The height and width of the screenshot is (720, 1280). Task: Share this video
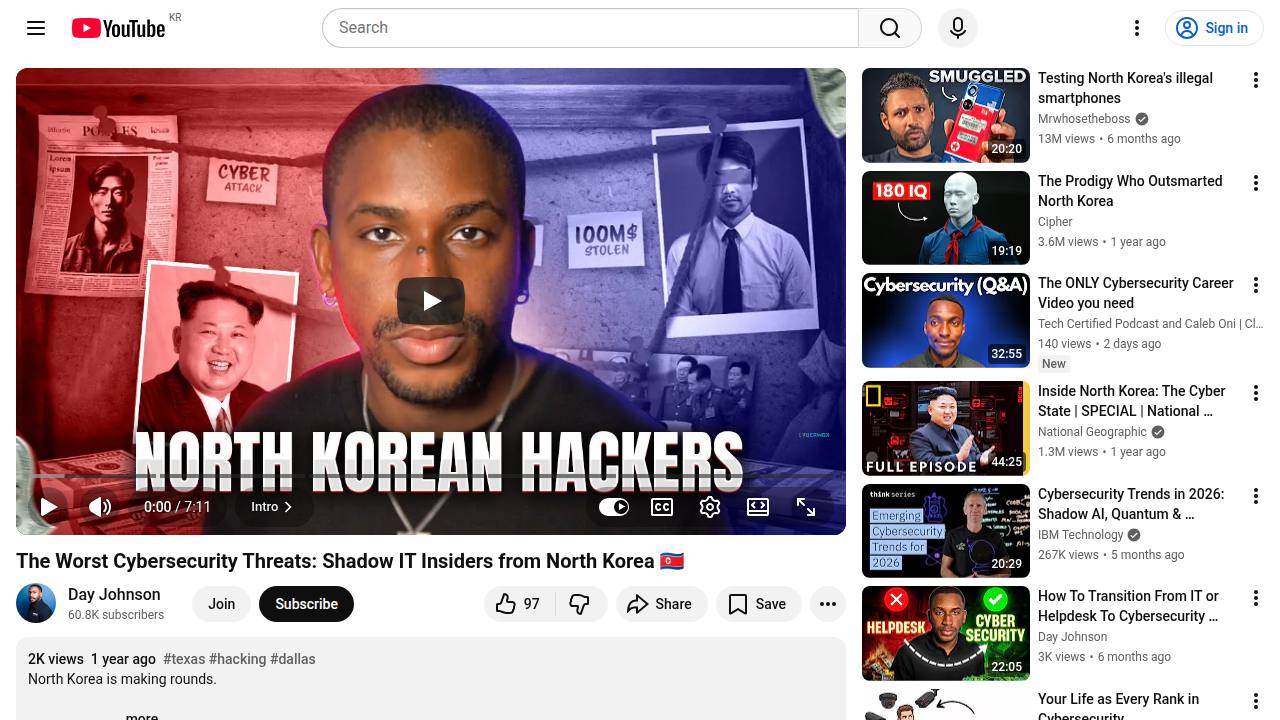[660, 604]
